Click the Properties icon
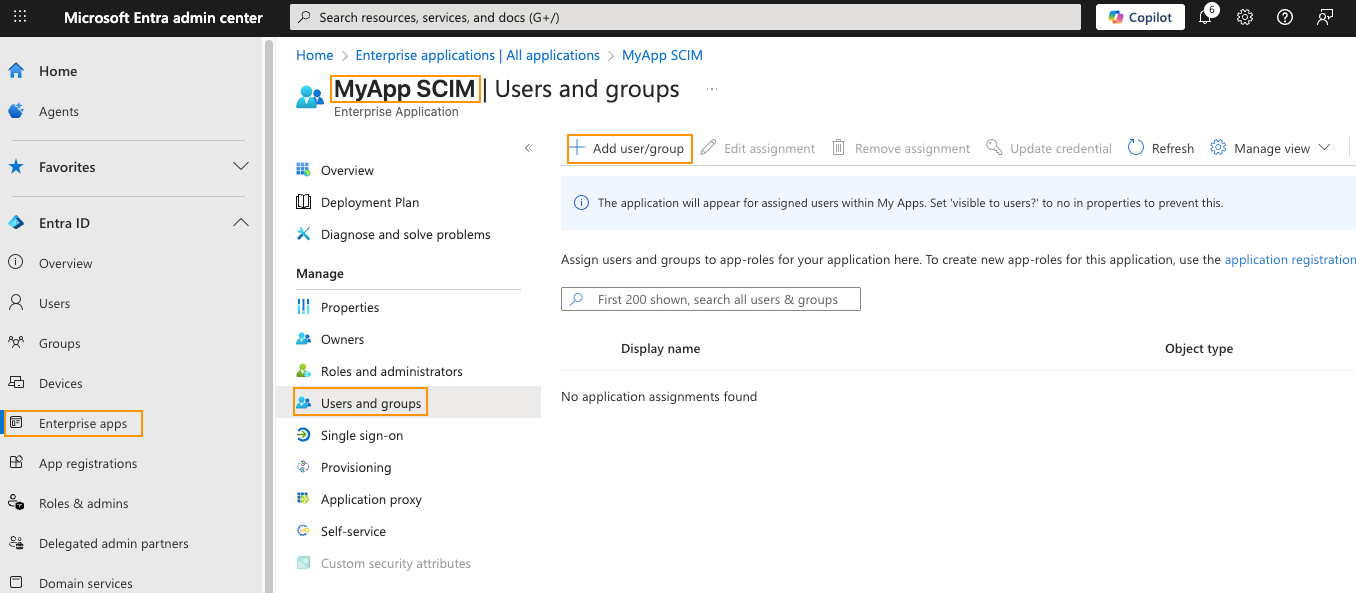Viewport: 1356px width, 593px height. [304, 307]
